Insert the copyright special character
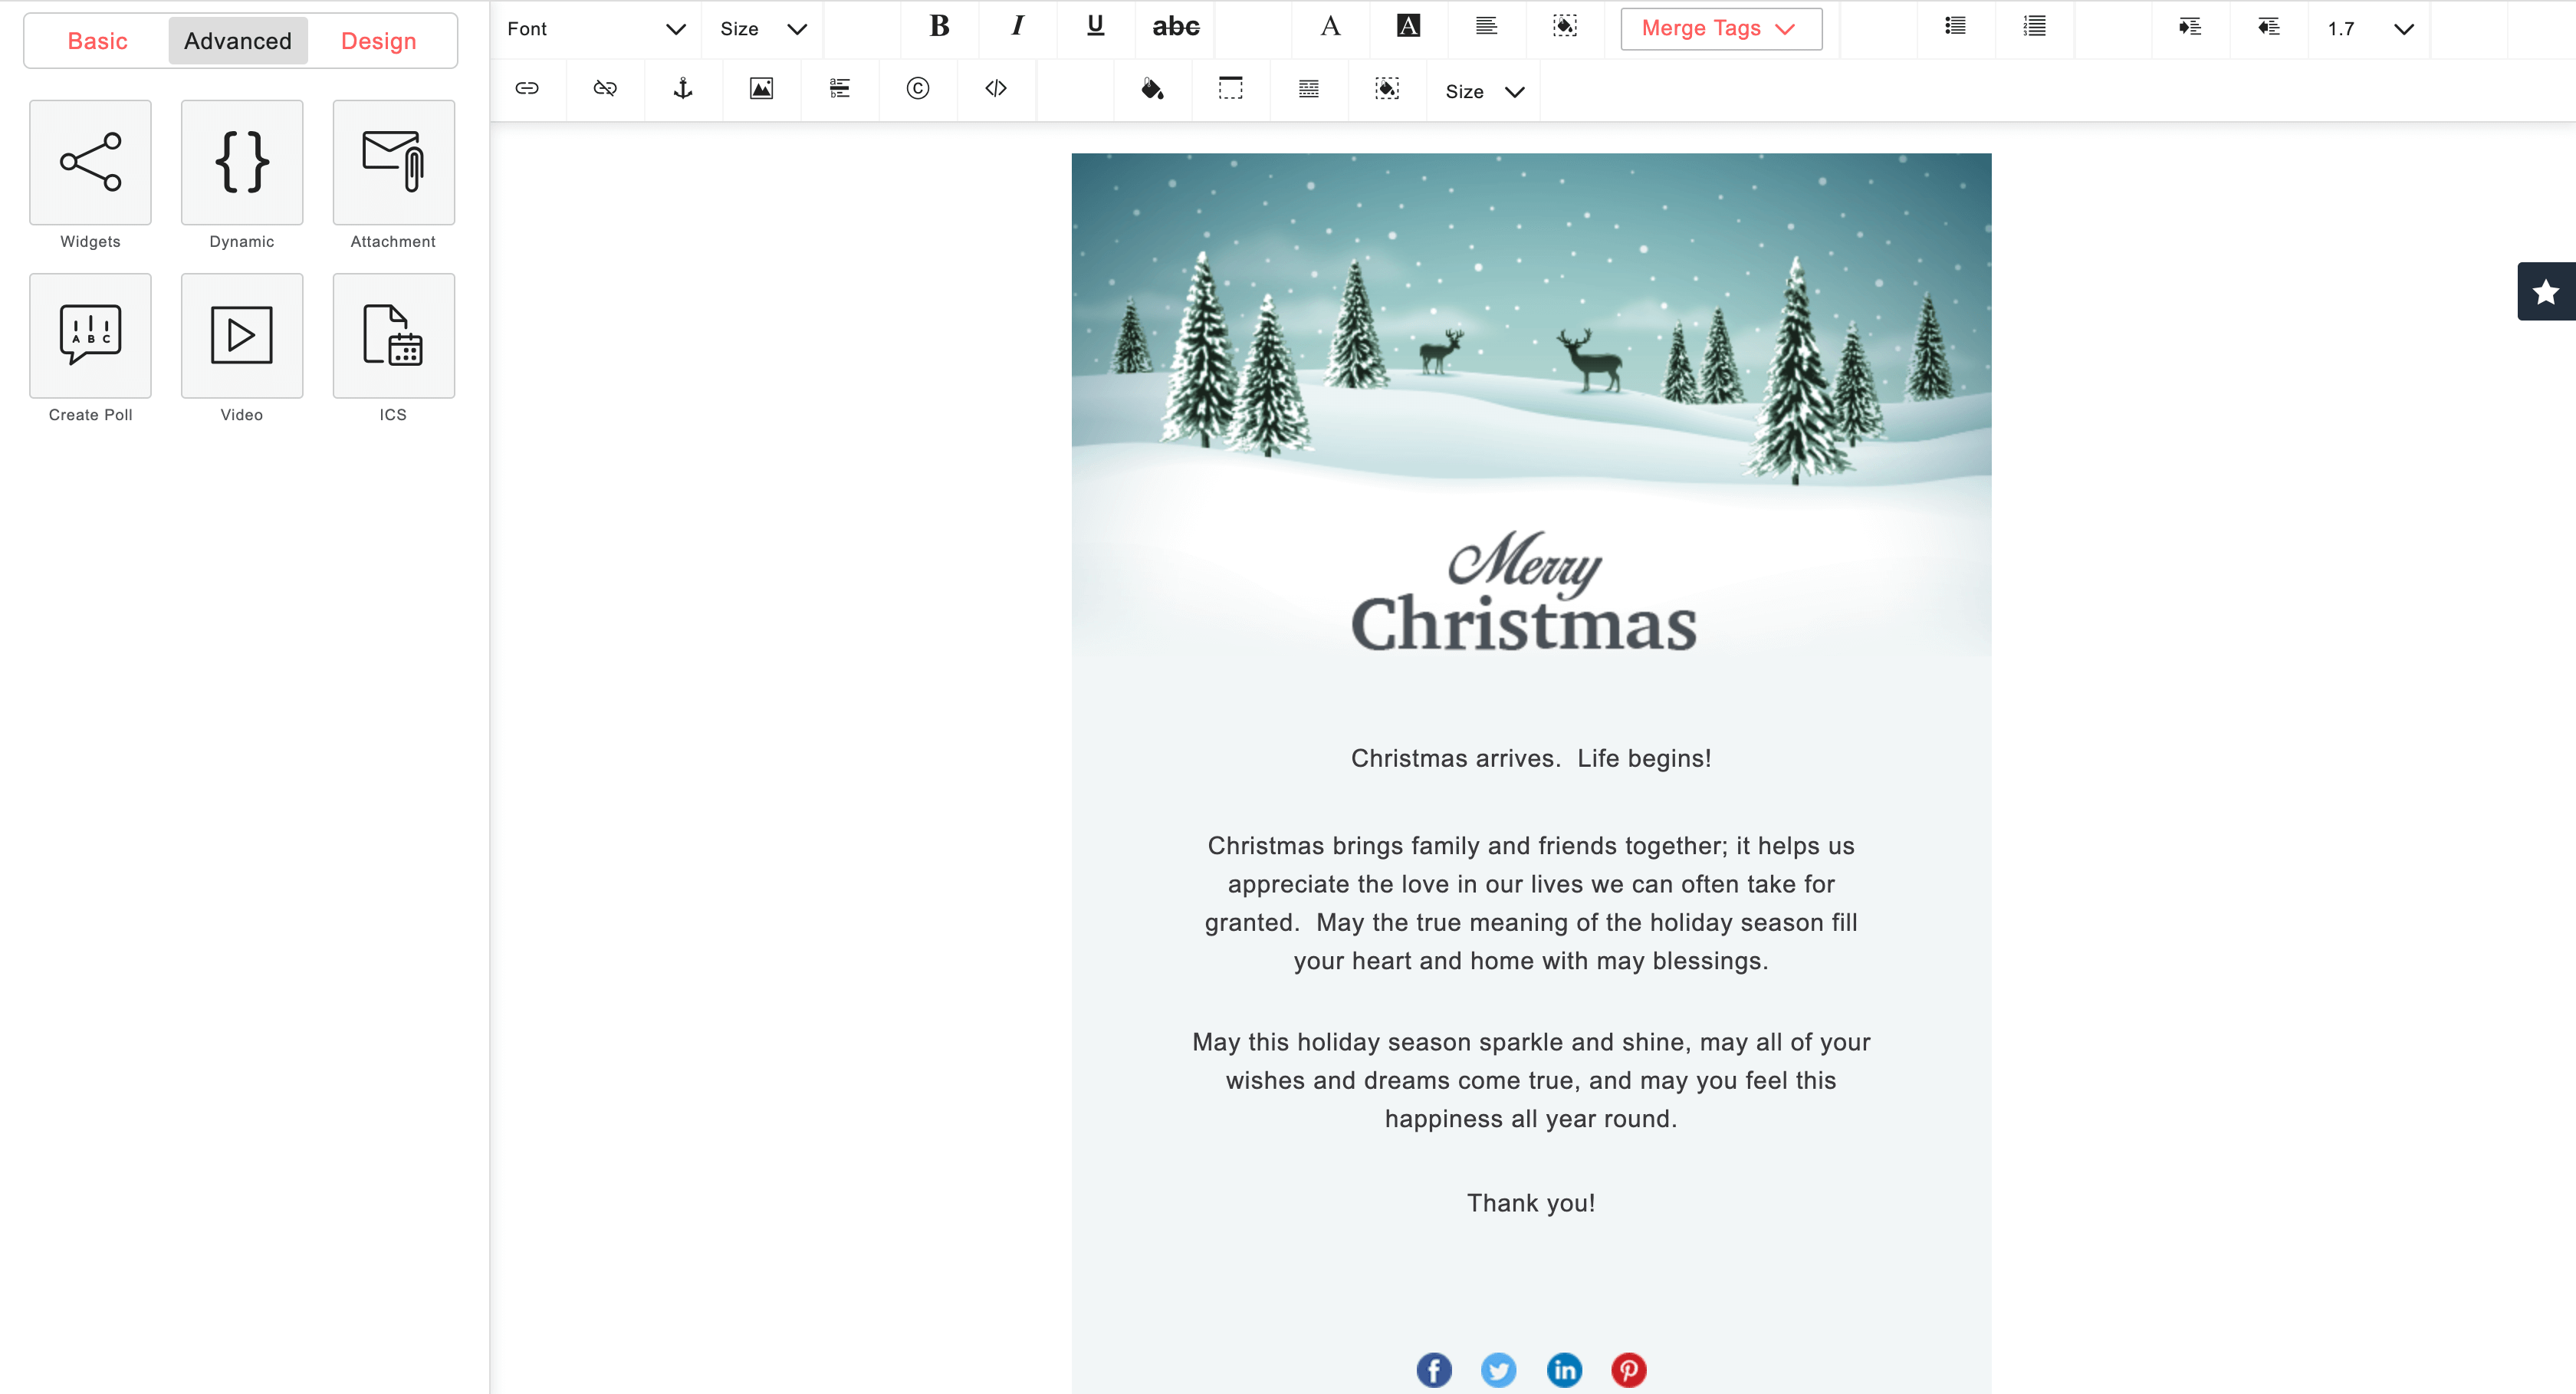 (x=917, y=89)
